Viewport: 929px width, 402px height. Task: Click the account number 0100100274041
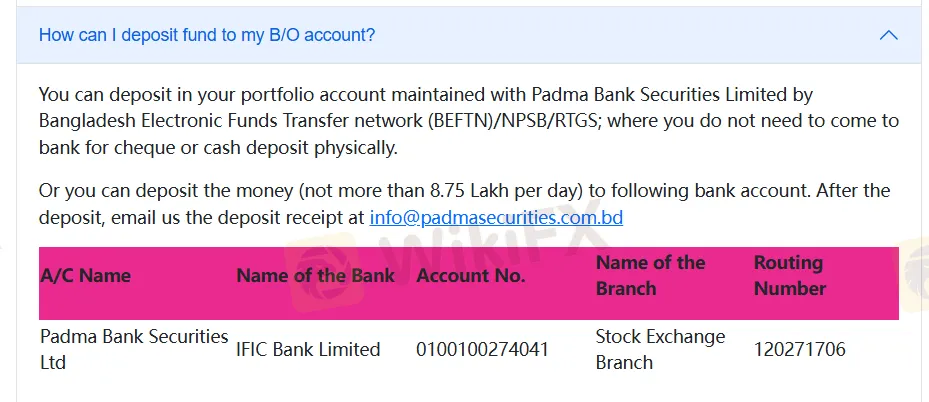click(482, 349)
